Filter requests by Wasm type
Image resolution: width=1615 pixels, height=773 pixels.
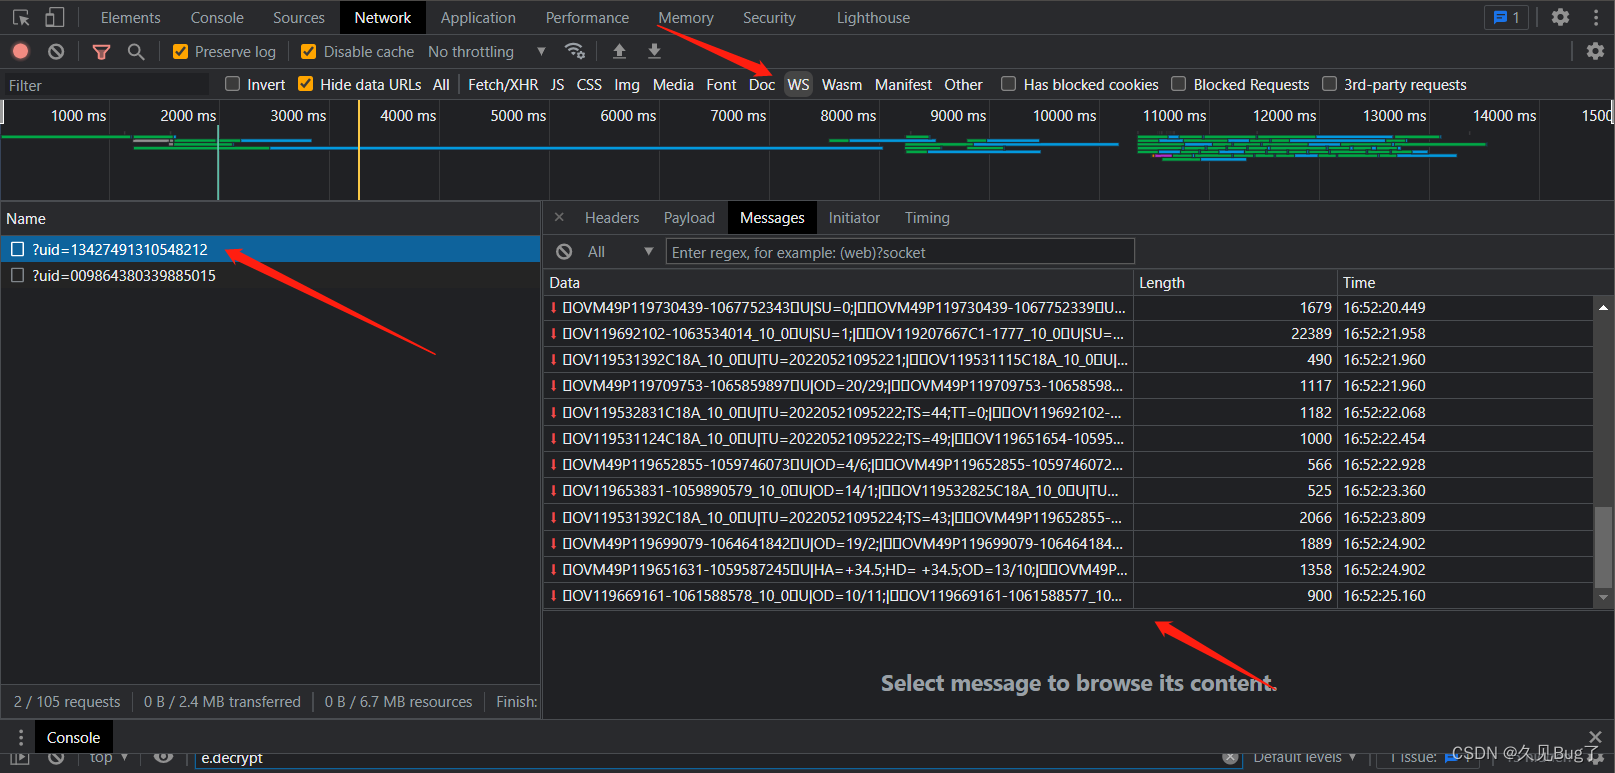(x=842, y=84)
